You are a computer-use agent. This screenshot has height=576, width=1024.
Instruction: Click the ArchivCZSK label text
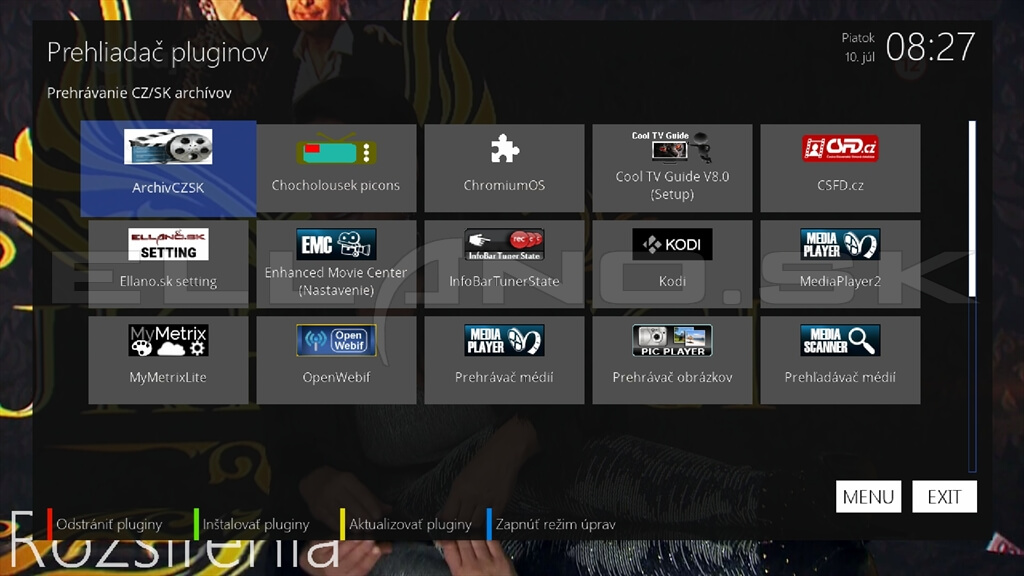tap(168, 188)
